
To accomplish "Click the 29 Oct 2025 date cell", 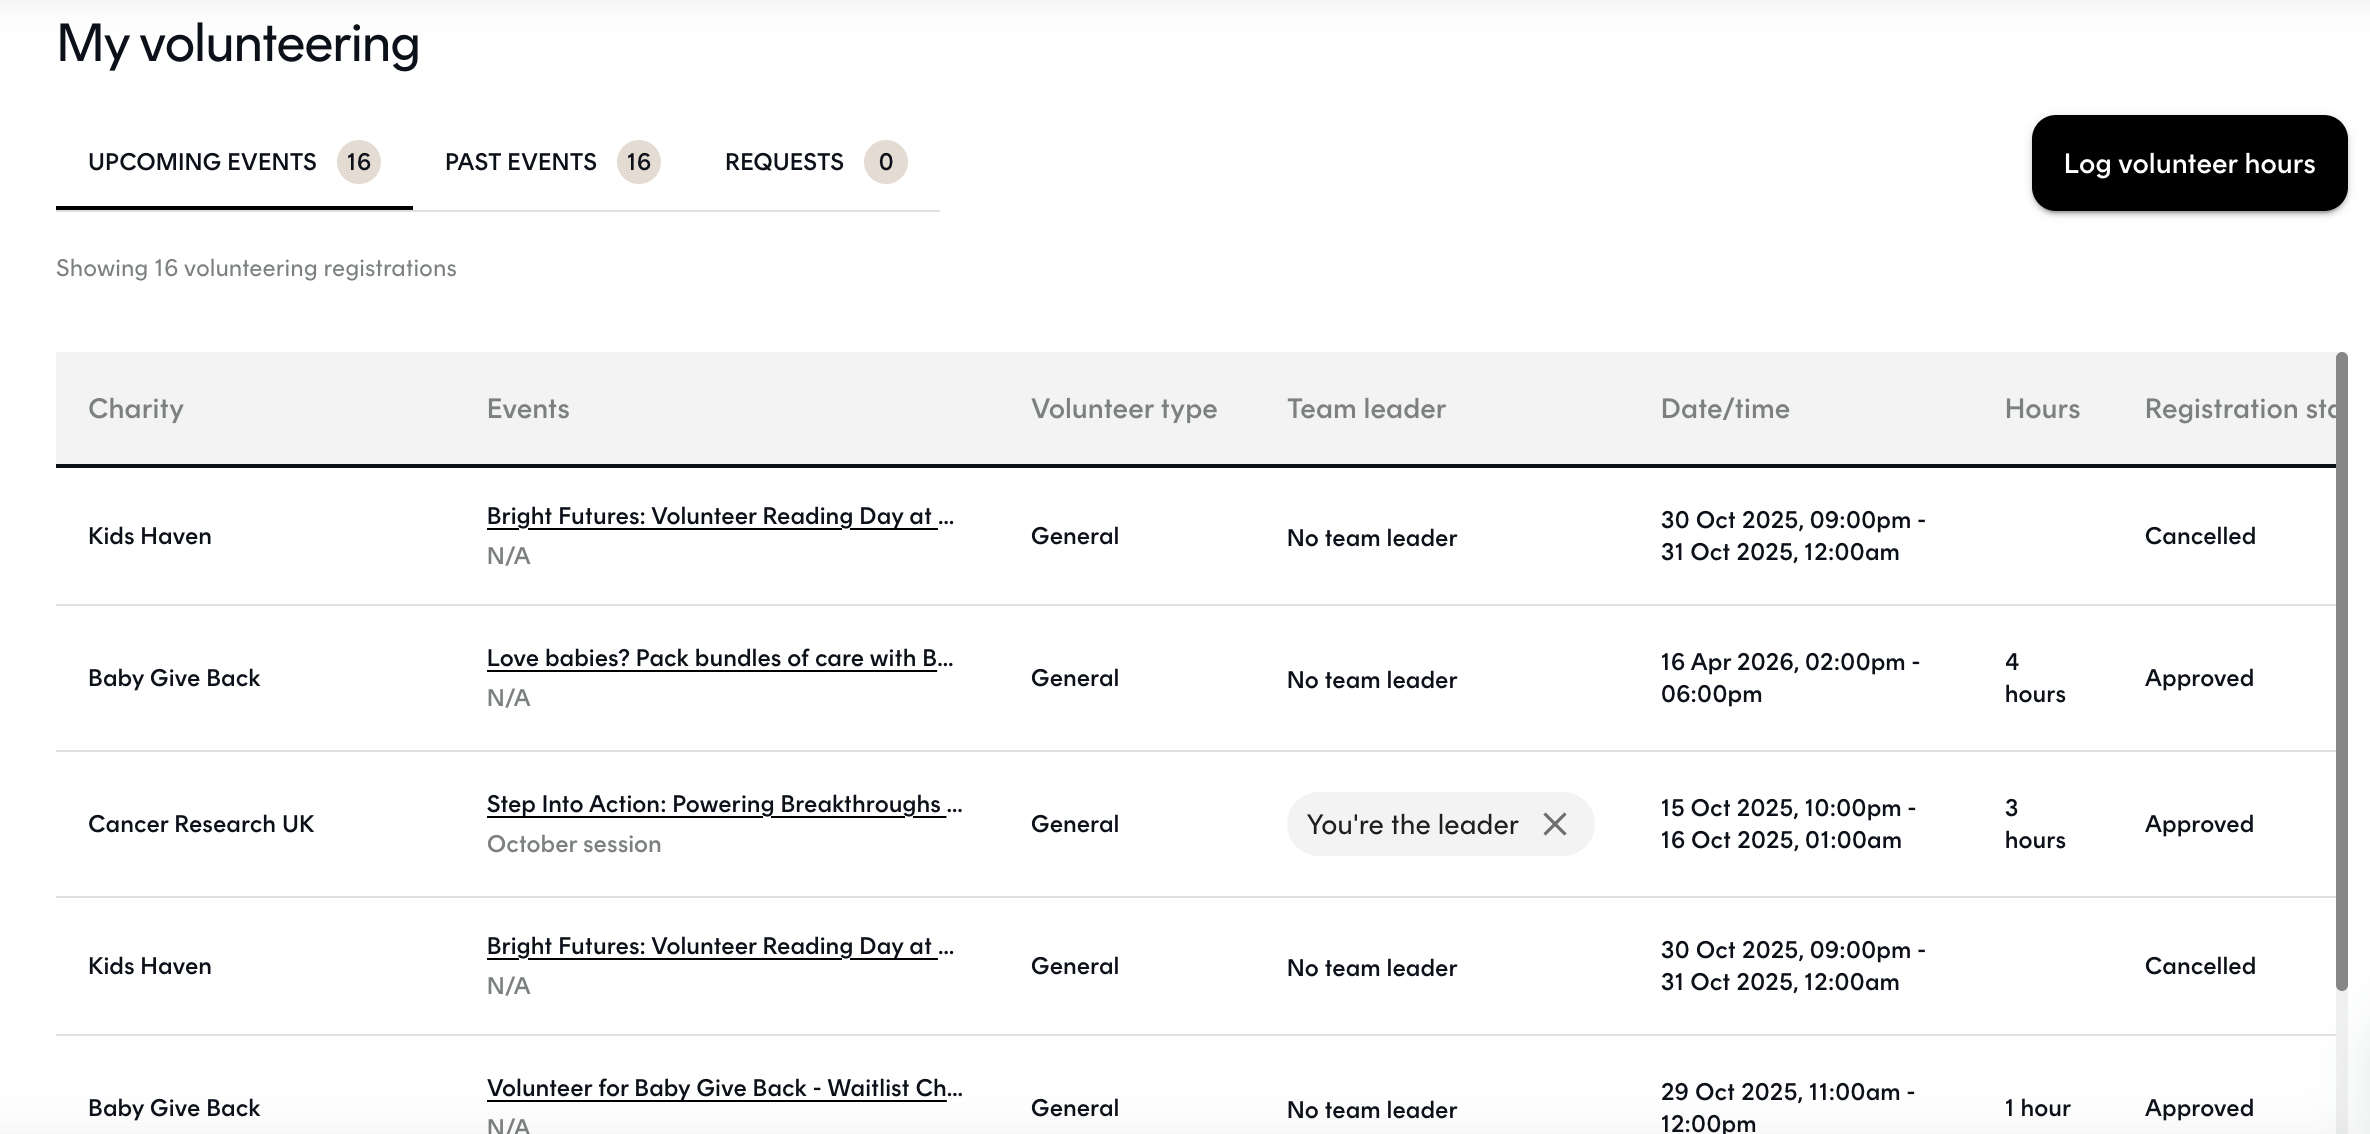I will click(1788, 1107).
